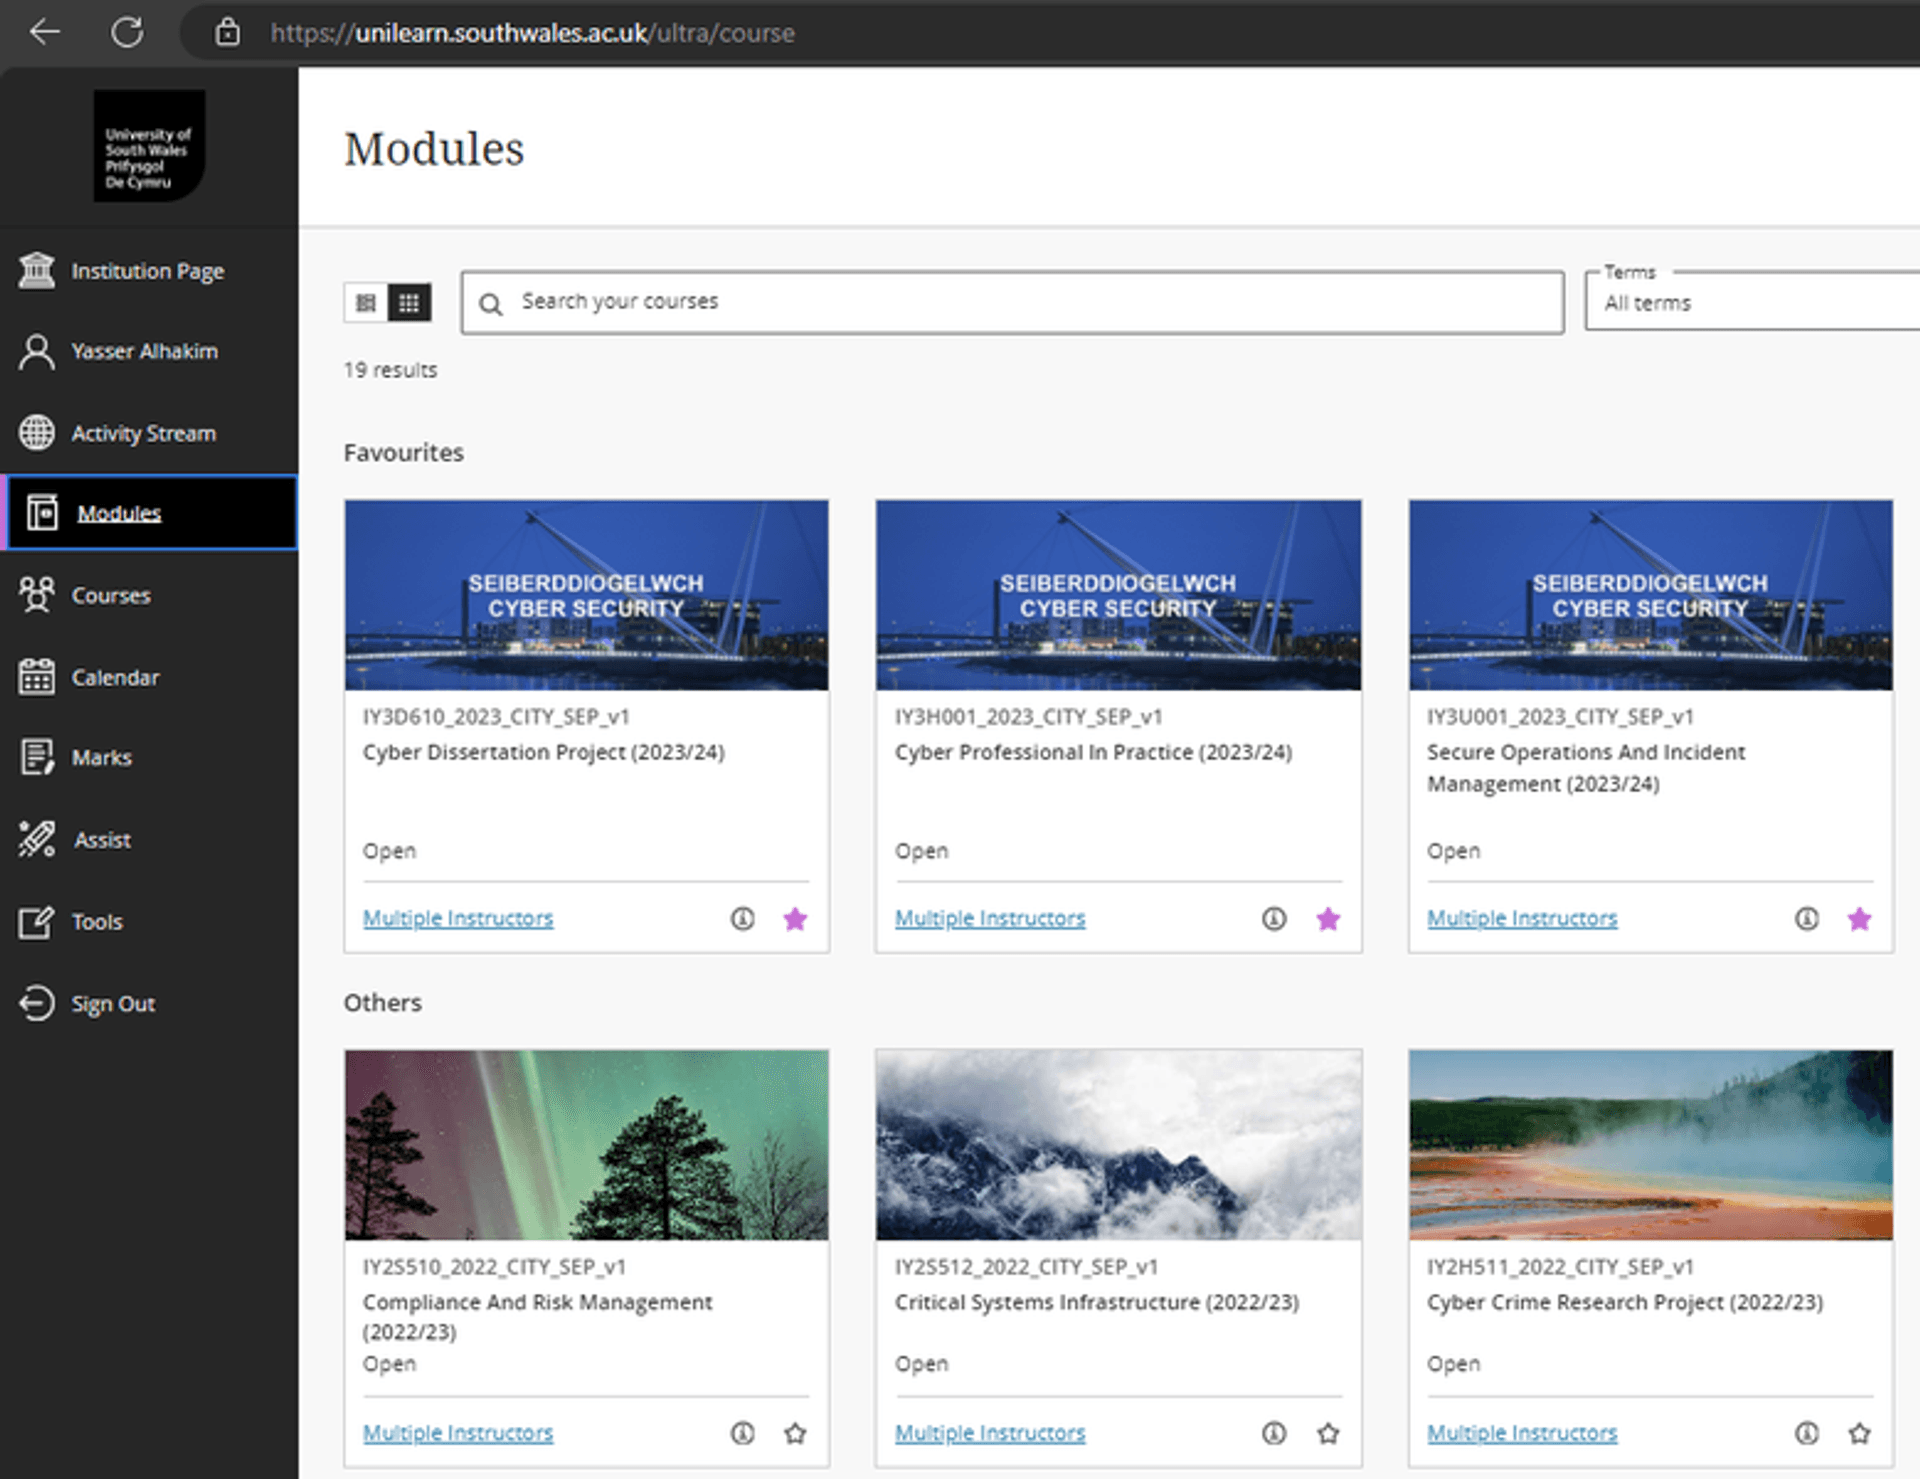
Task: Open Critical Systems Infrastructure (2022/23) title
Action: point(1097,1302)
